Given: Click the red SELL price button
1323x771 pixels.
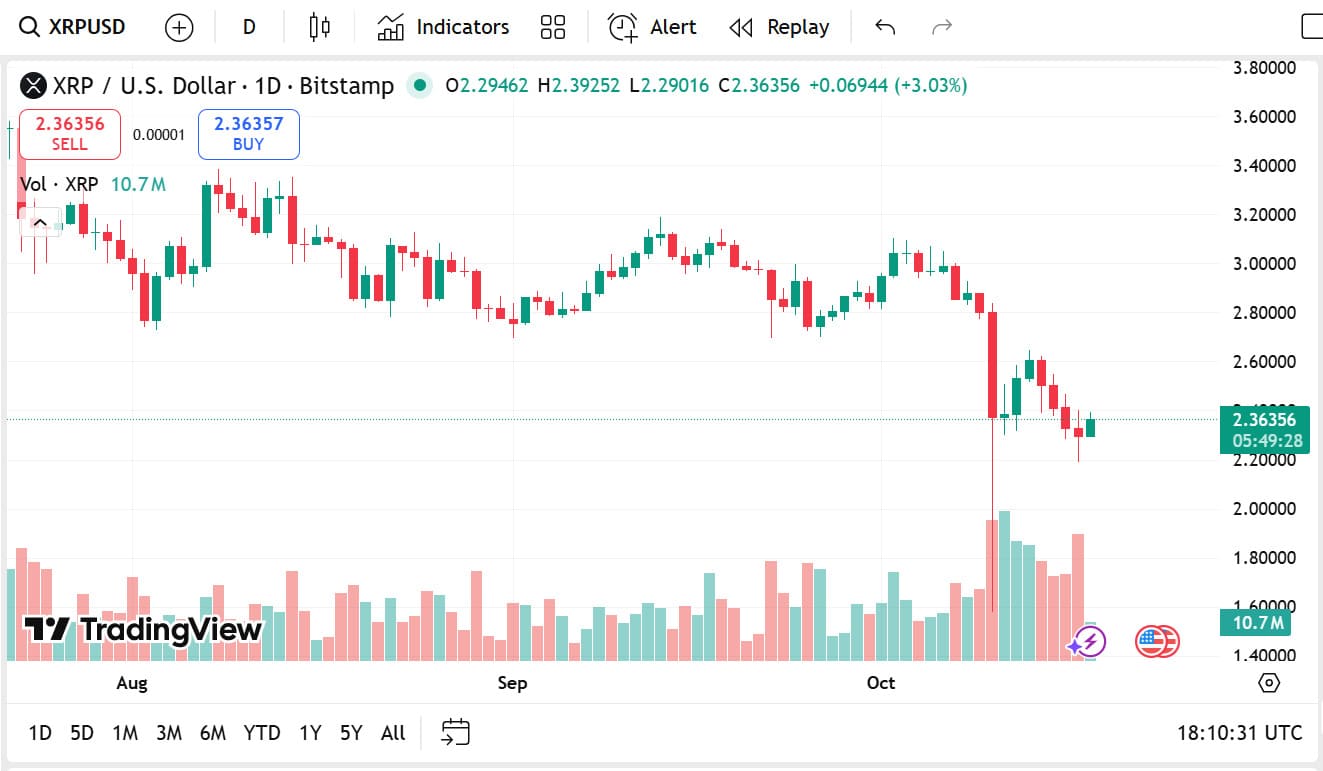Looking at the screenshot, I should pos(70,134).
